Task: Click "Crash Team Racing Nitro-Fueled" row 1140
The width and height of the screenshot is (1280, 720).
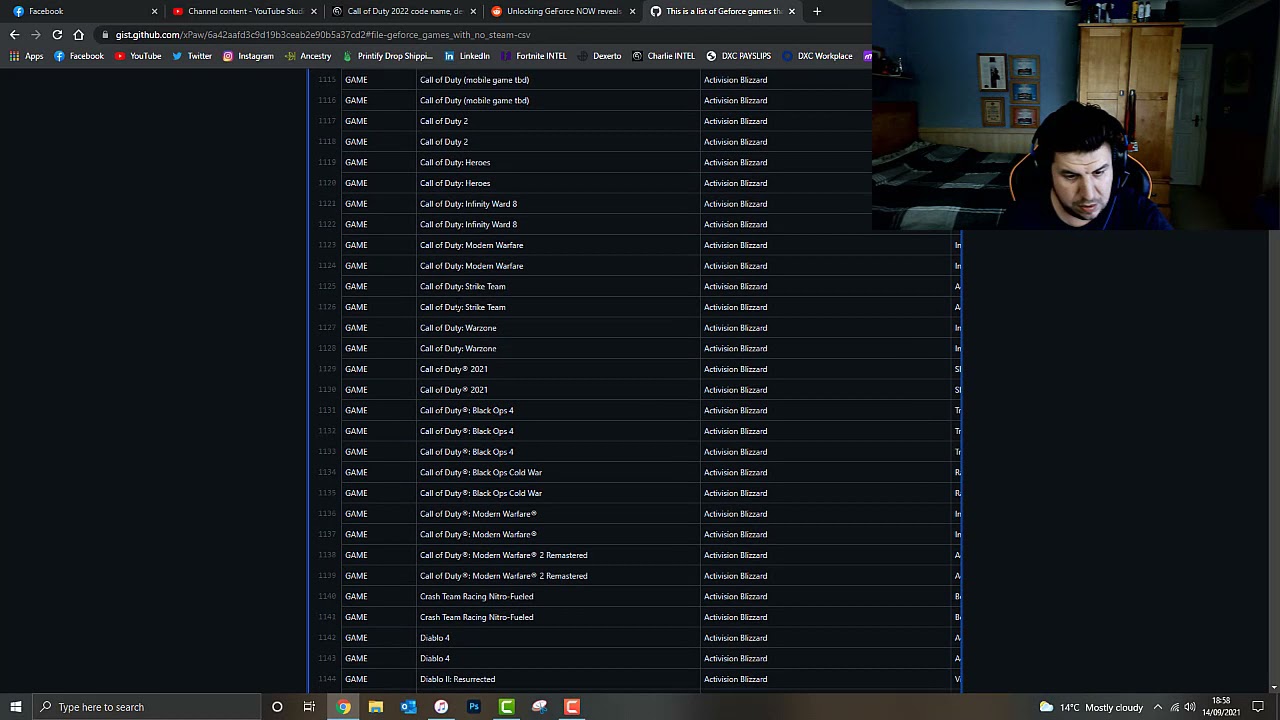Action: coord(477,597)
